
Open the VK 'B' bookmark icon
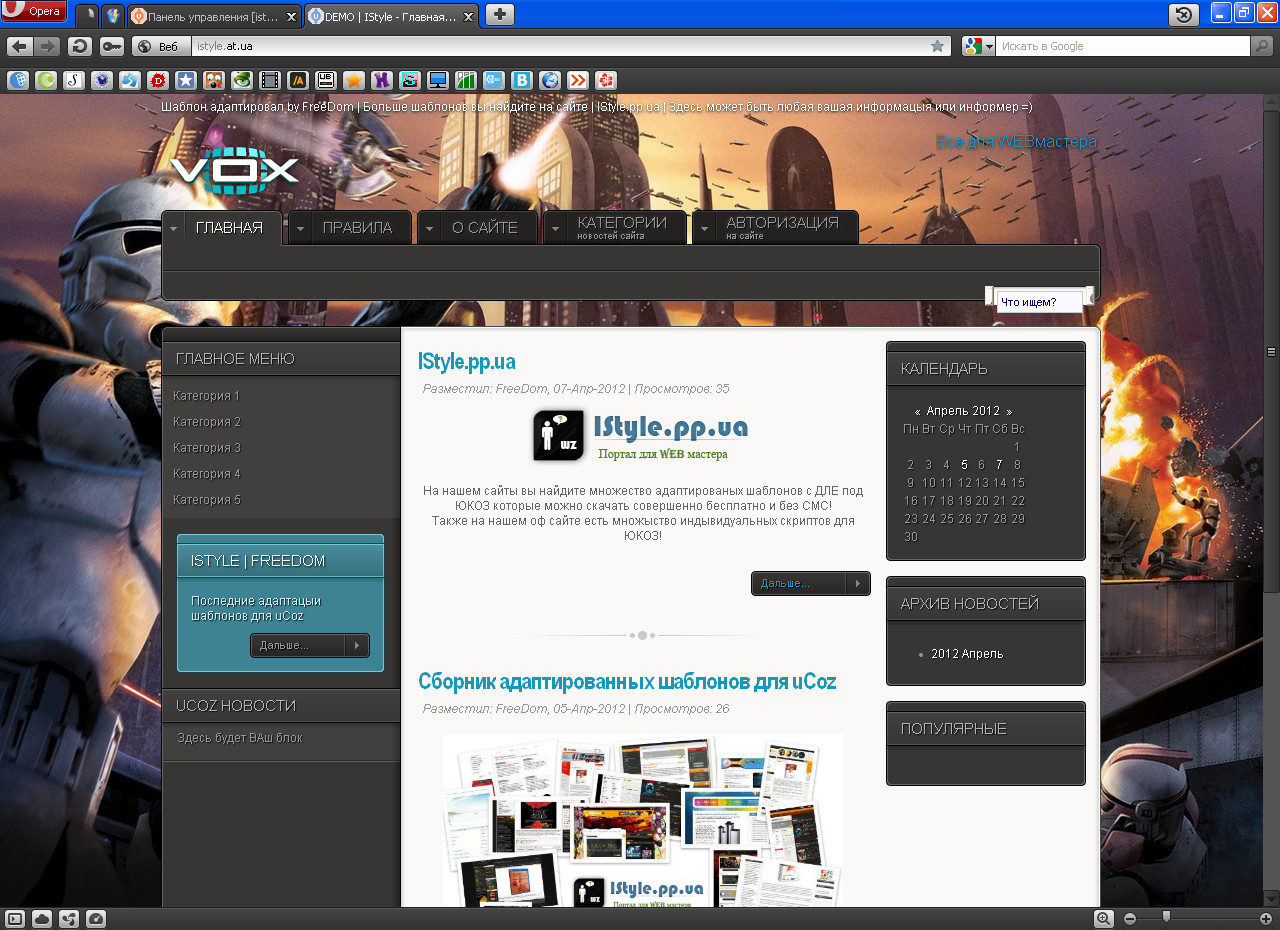[x=522, y=81]
